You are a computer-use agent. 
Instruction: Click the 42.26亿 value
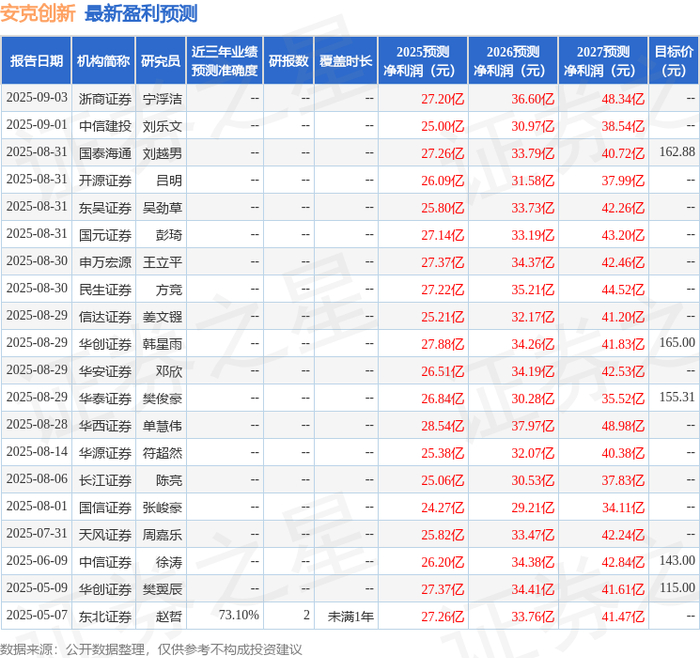click(x=623, y=208)
